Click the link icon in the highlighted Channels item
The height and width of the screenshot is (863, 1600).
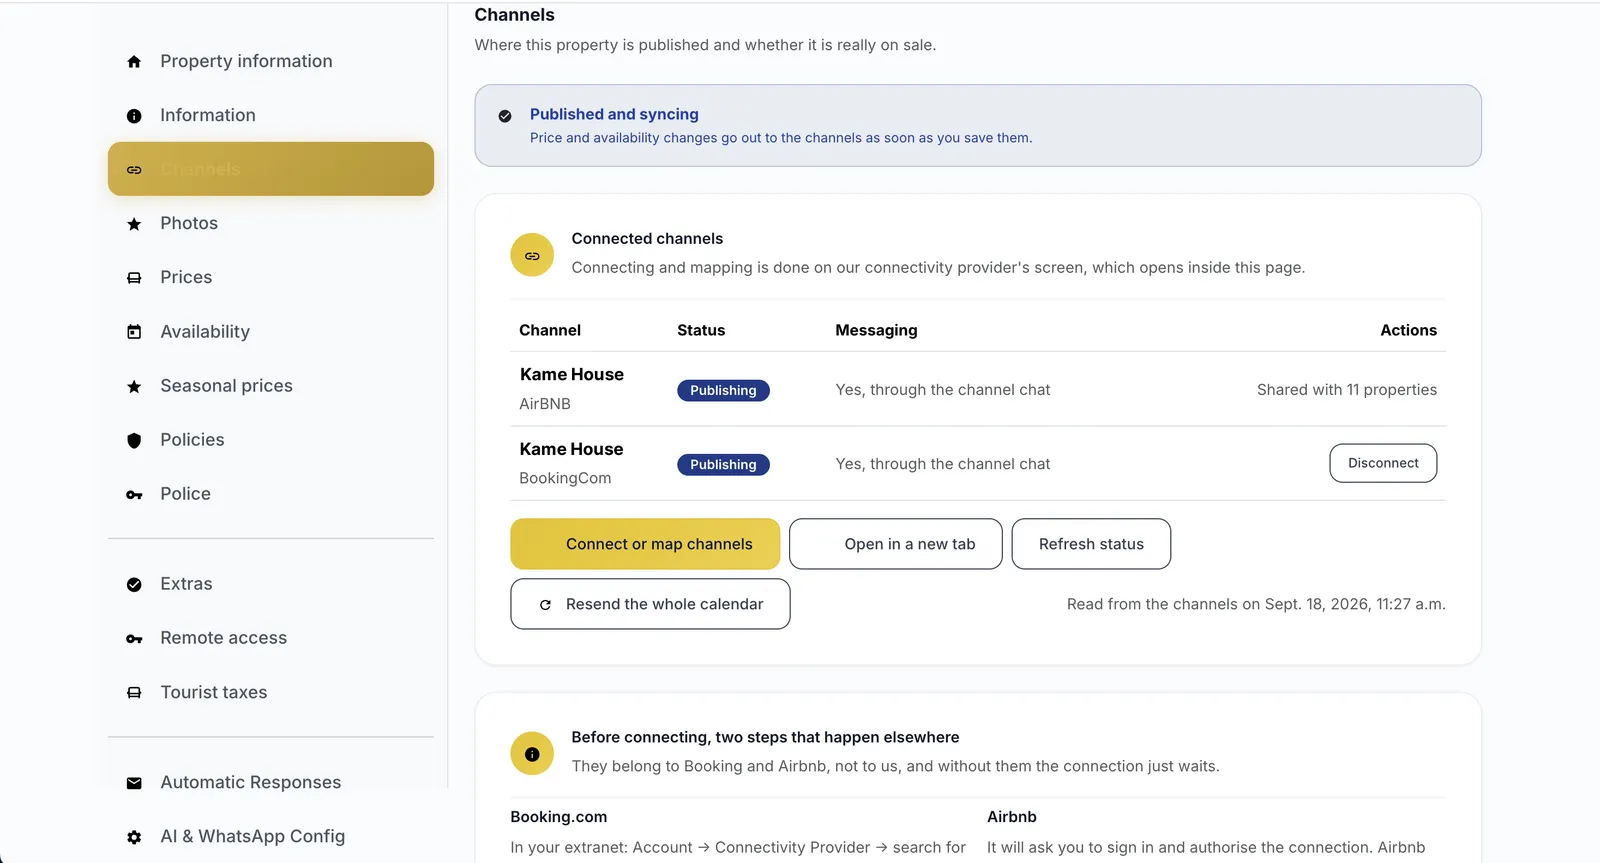[134, 170]
